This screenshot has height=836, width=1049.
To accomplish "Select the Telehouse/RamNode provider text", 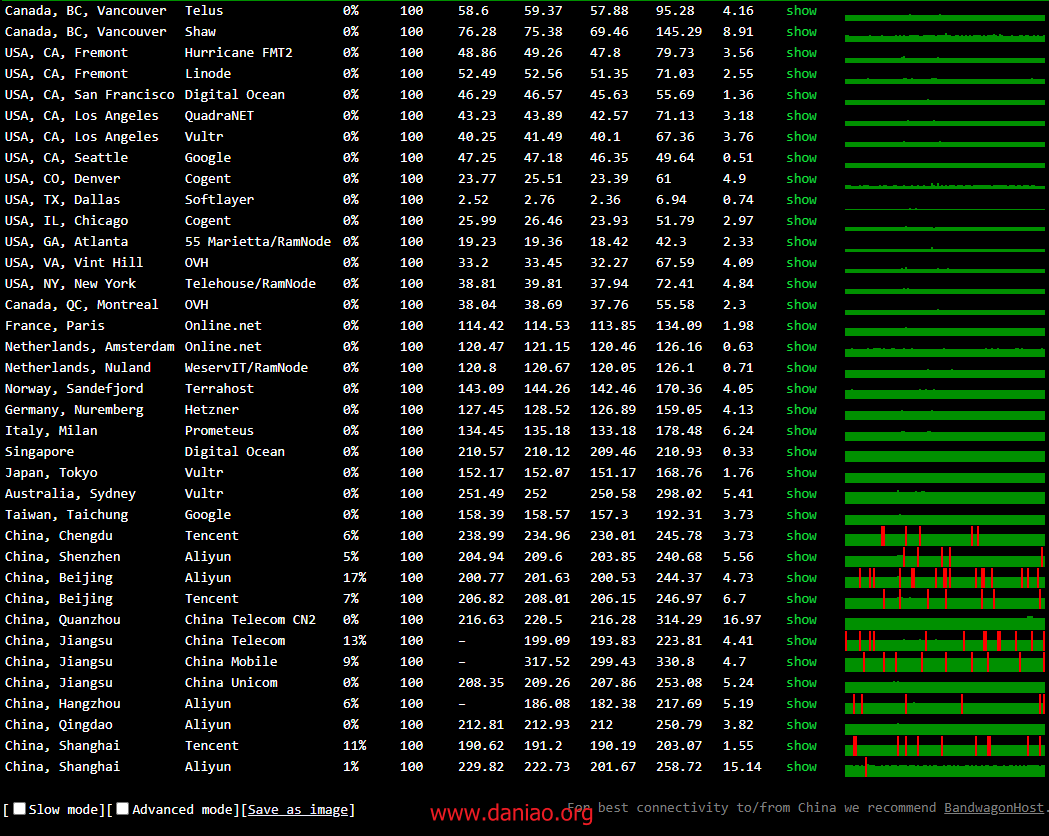I will click(x=250, y=284).
